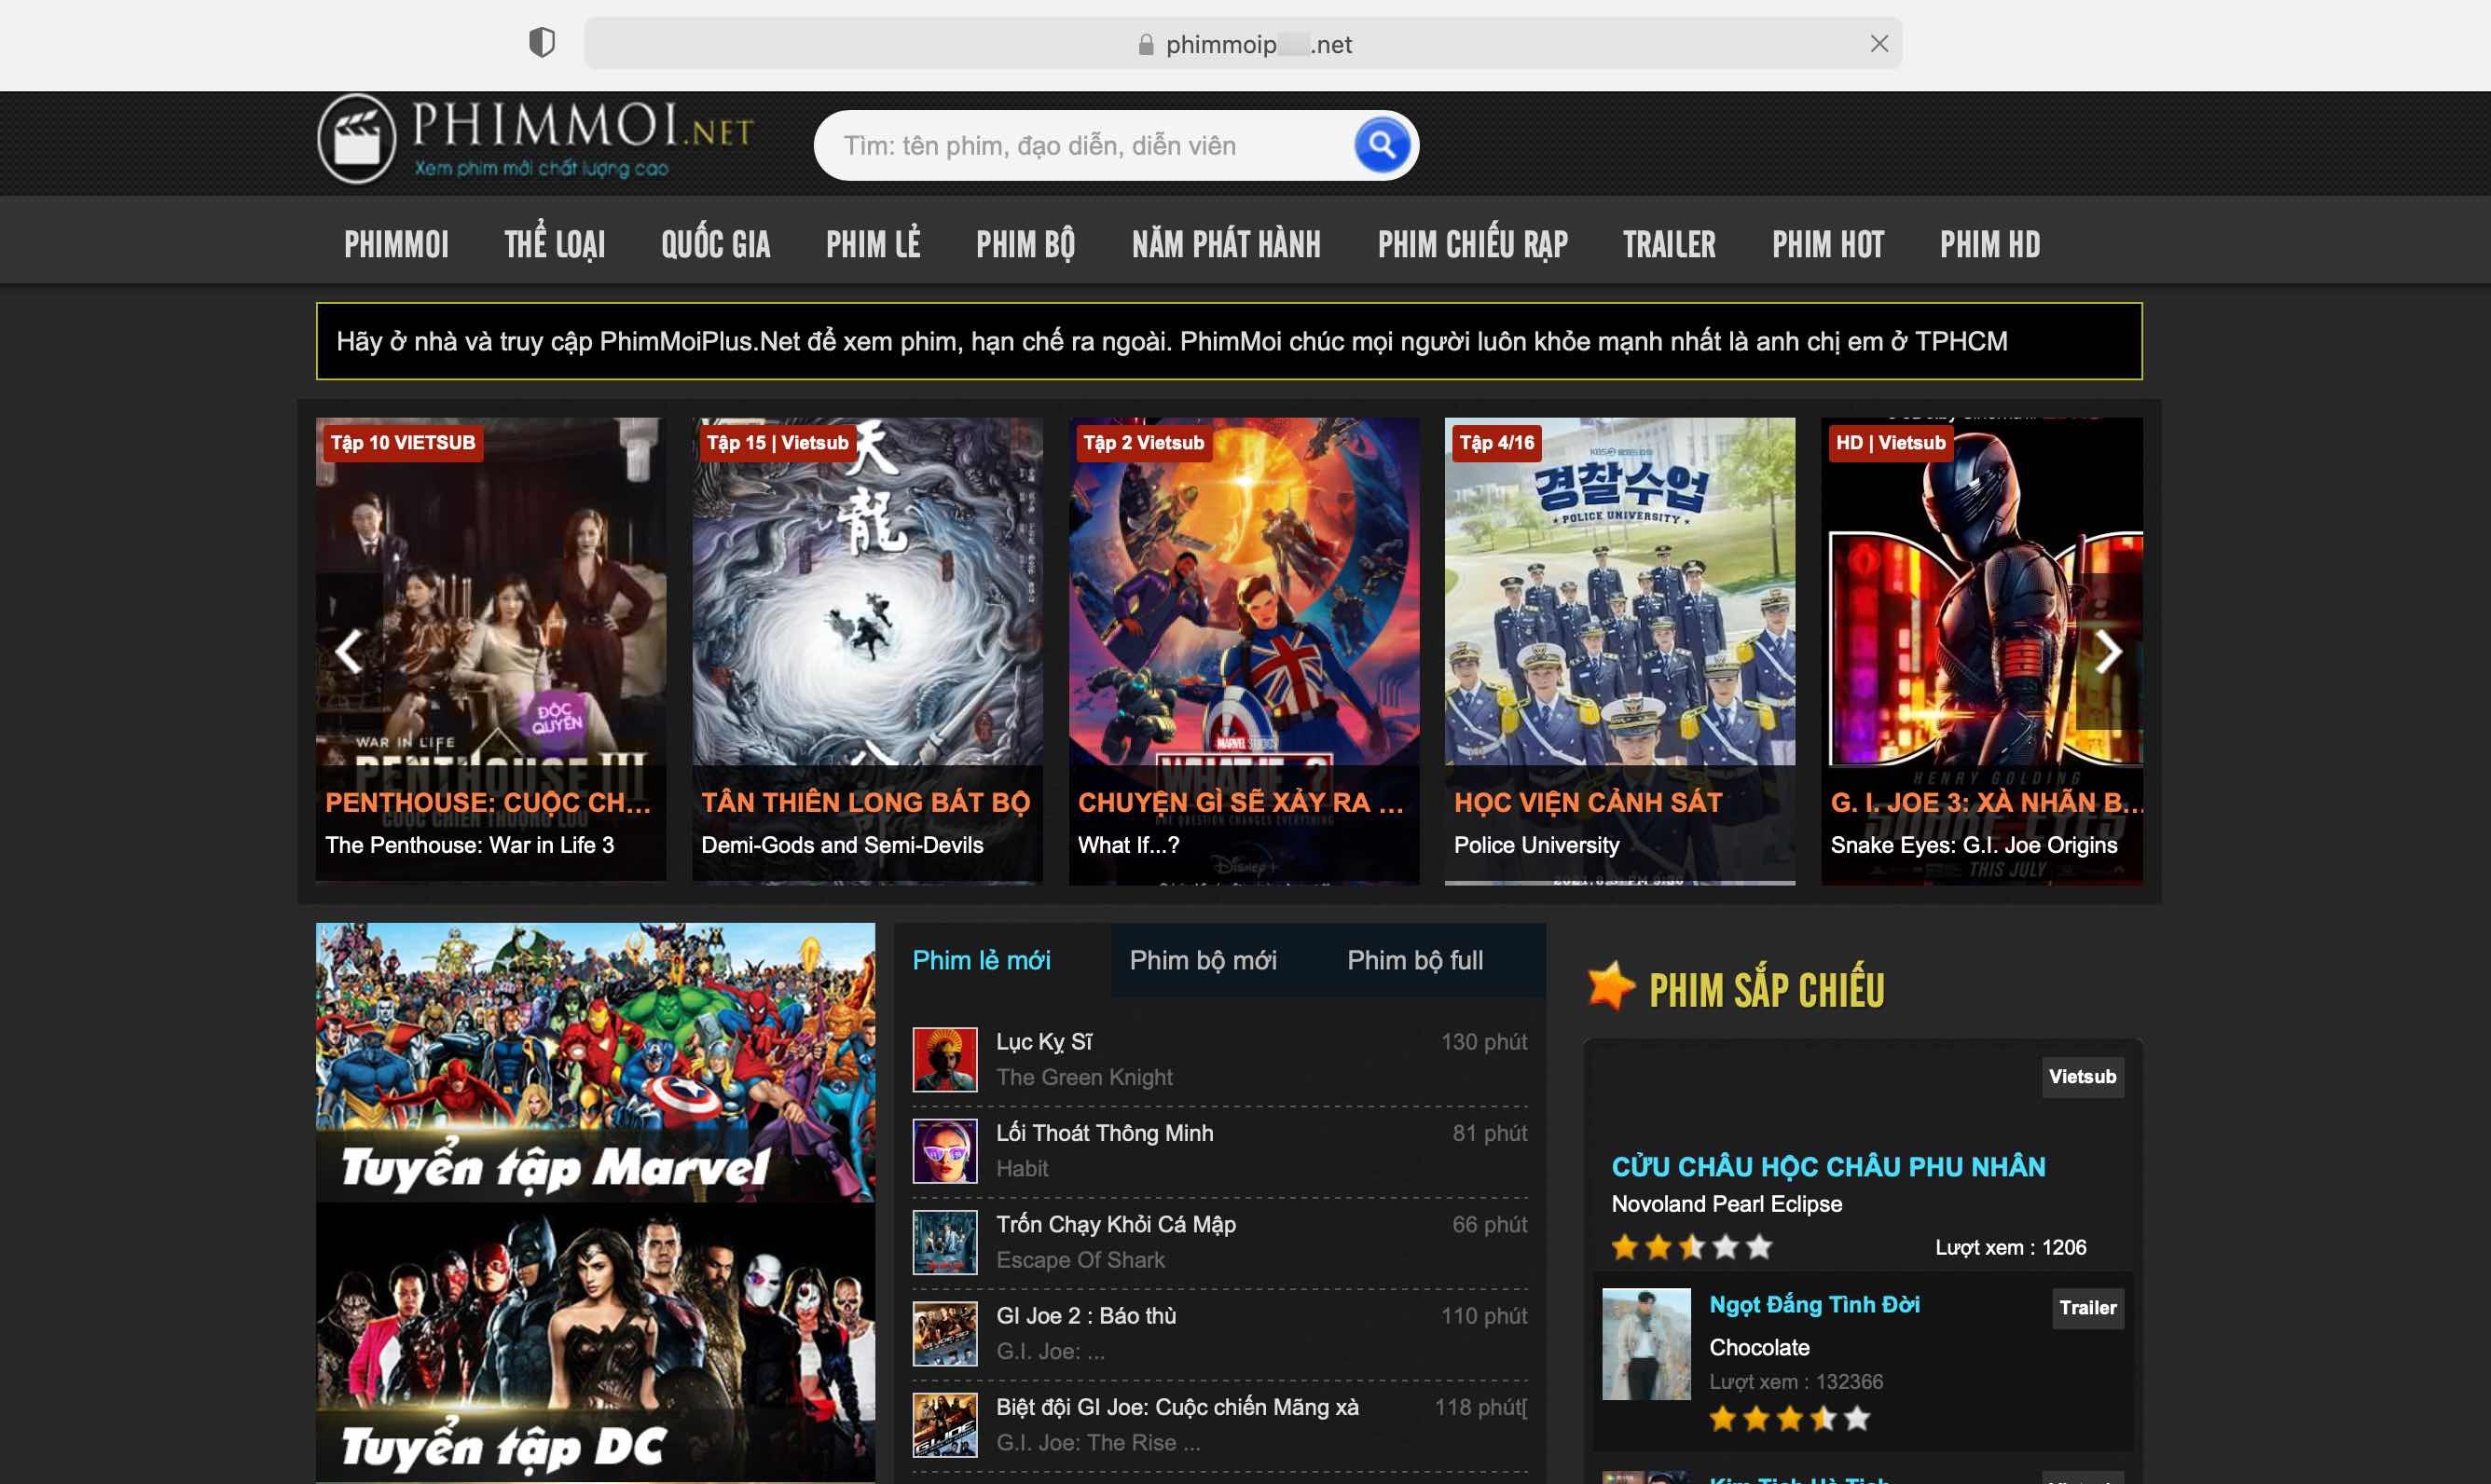
Task: Switch to the Phim bộ mới tab
Action: (x=1202, y=960)
